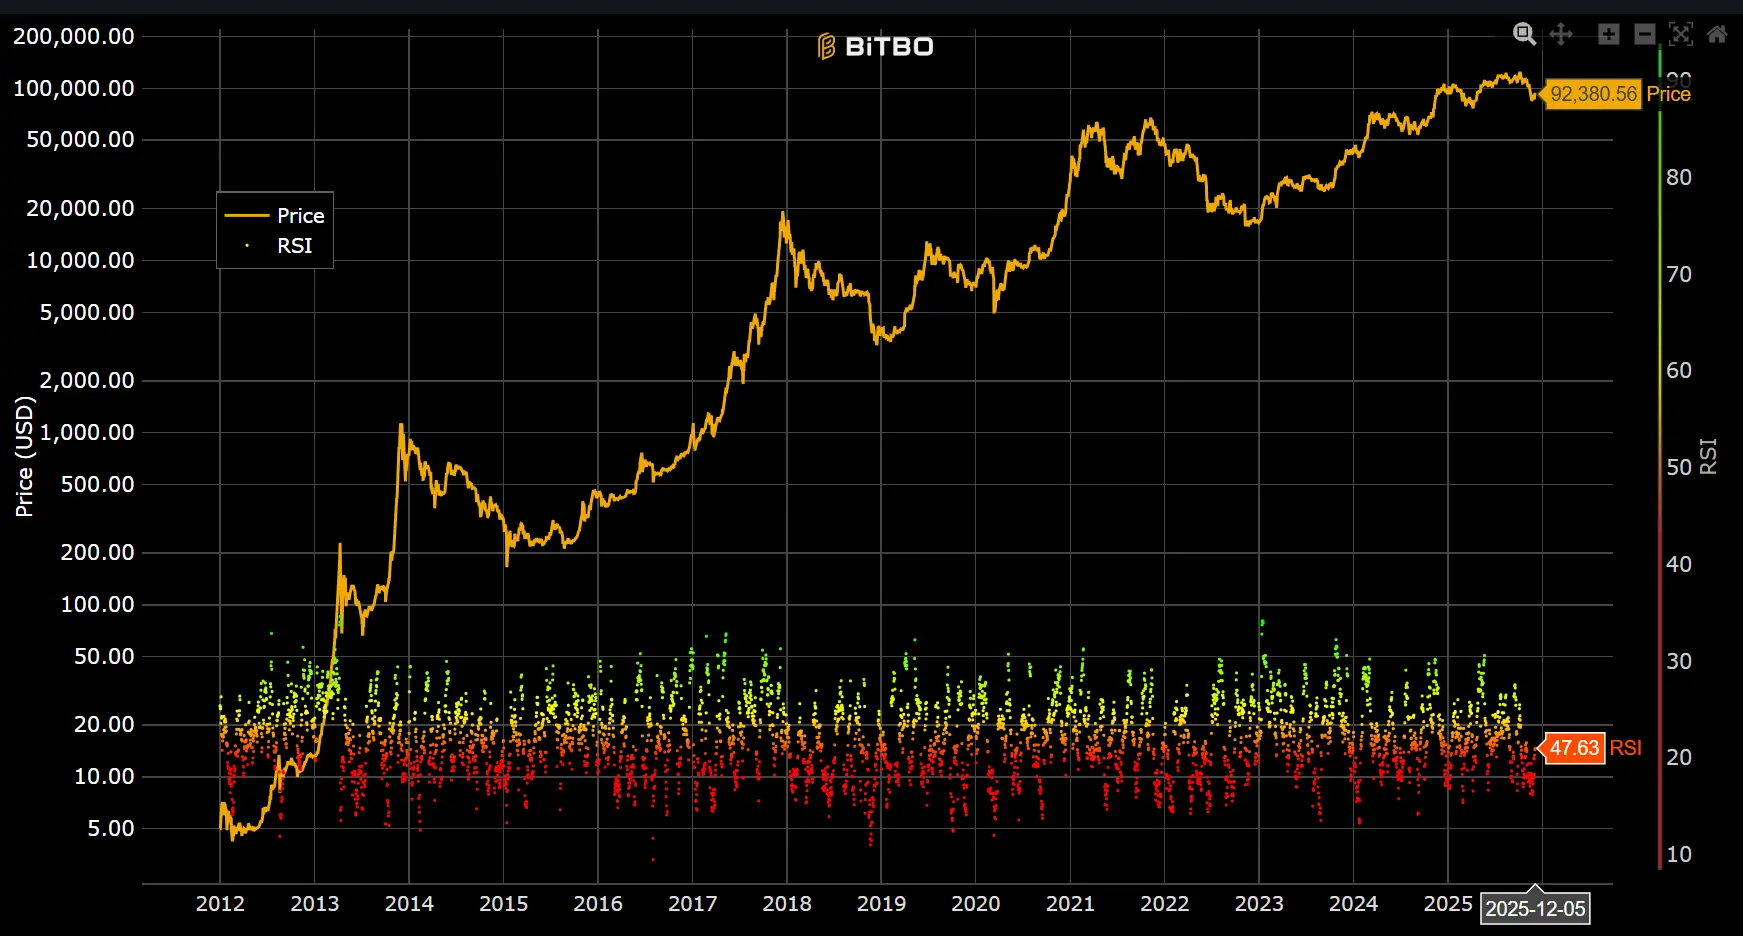Viewport: 1743px width, 936px height.
Task: Click the 100,000.00 price axis tick
Action: (x=74, y=89)
